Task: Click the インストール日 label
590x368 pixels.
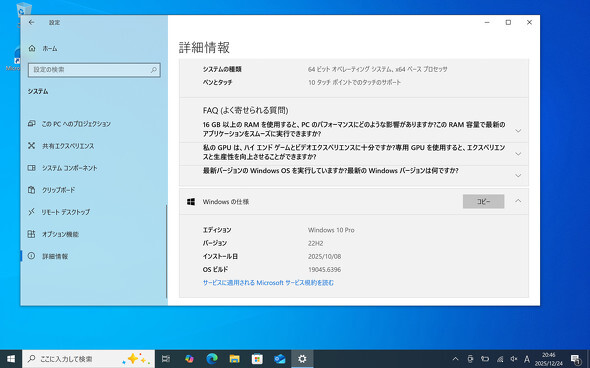Action: 220,256
